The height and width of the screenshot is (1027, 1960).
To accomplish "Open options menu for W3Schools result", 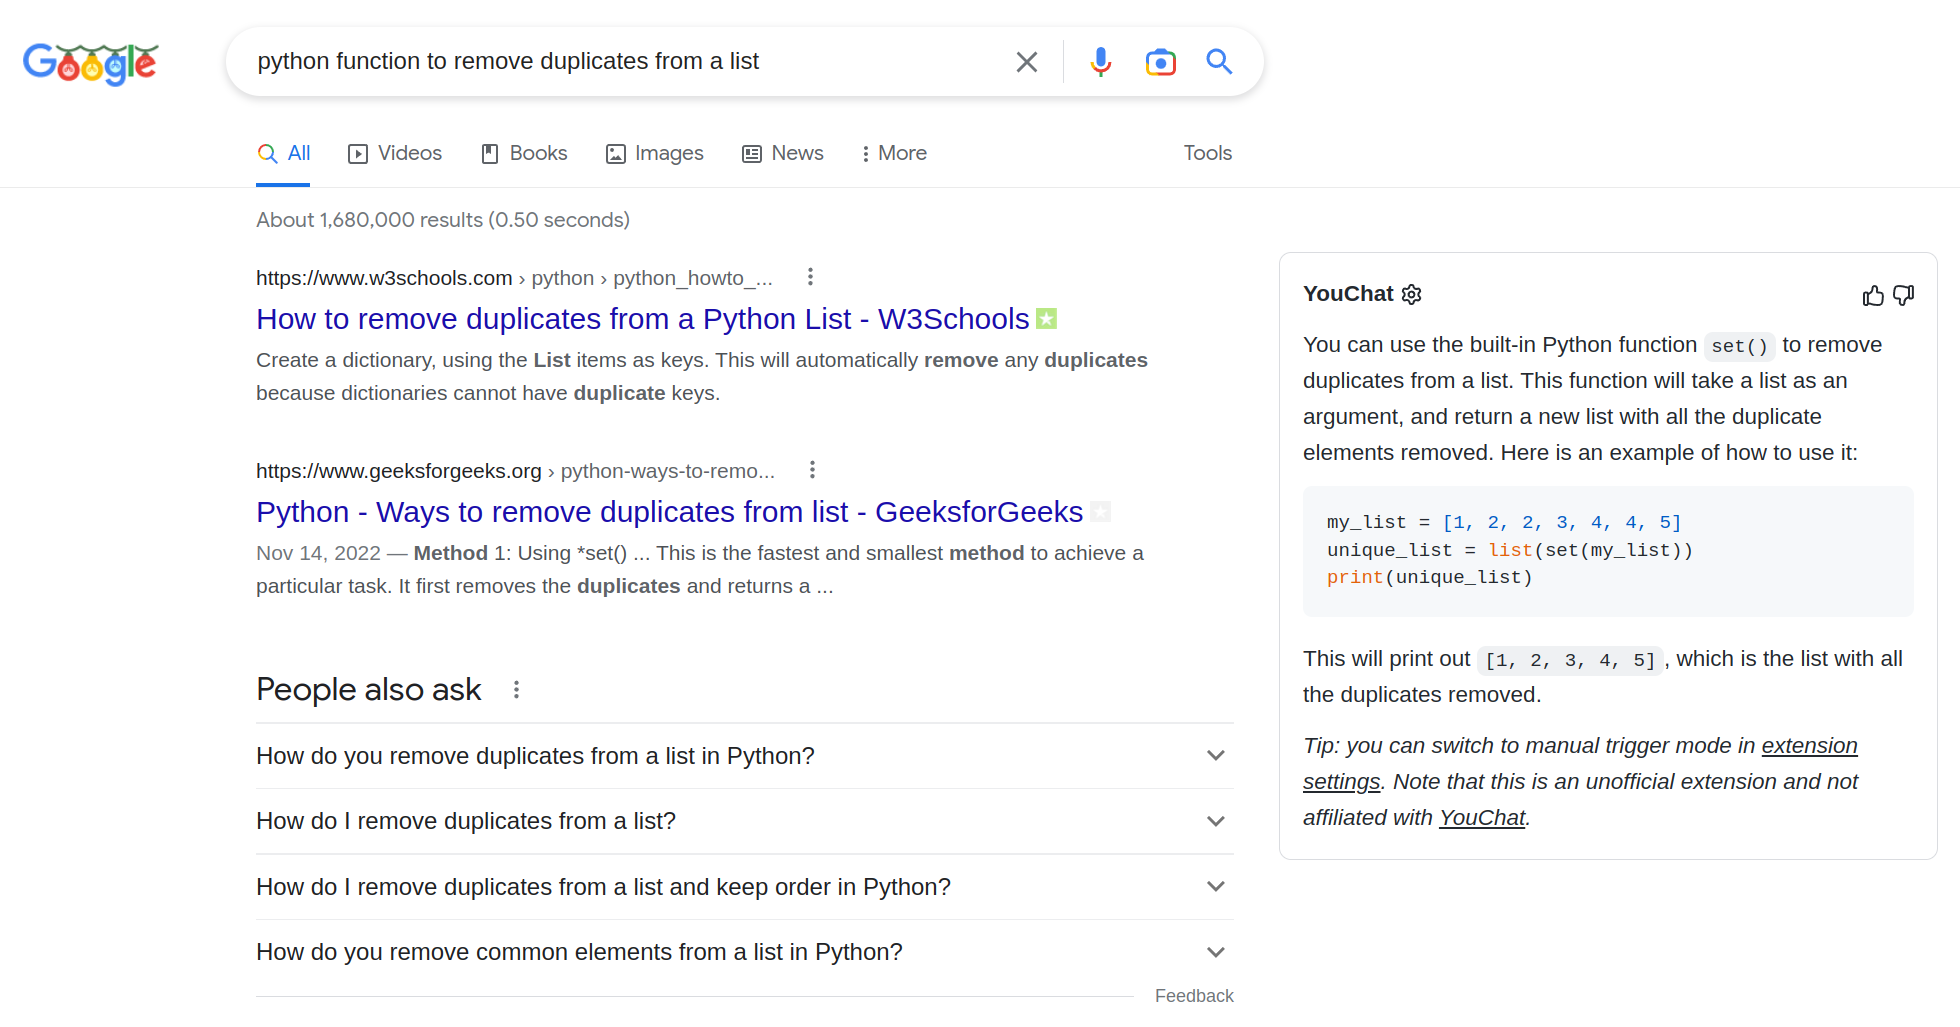I will coord(810,277).
